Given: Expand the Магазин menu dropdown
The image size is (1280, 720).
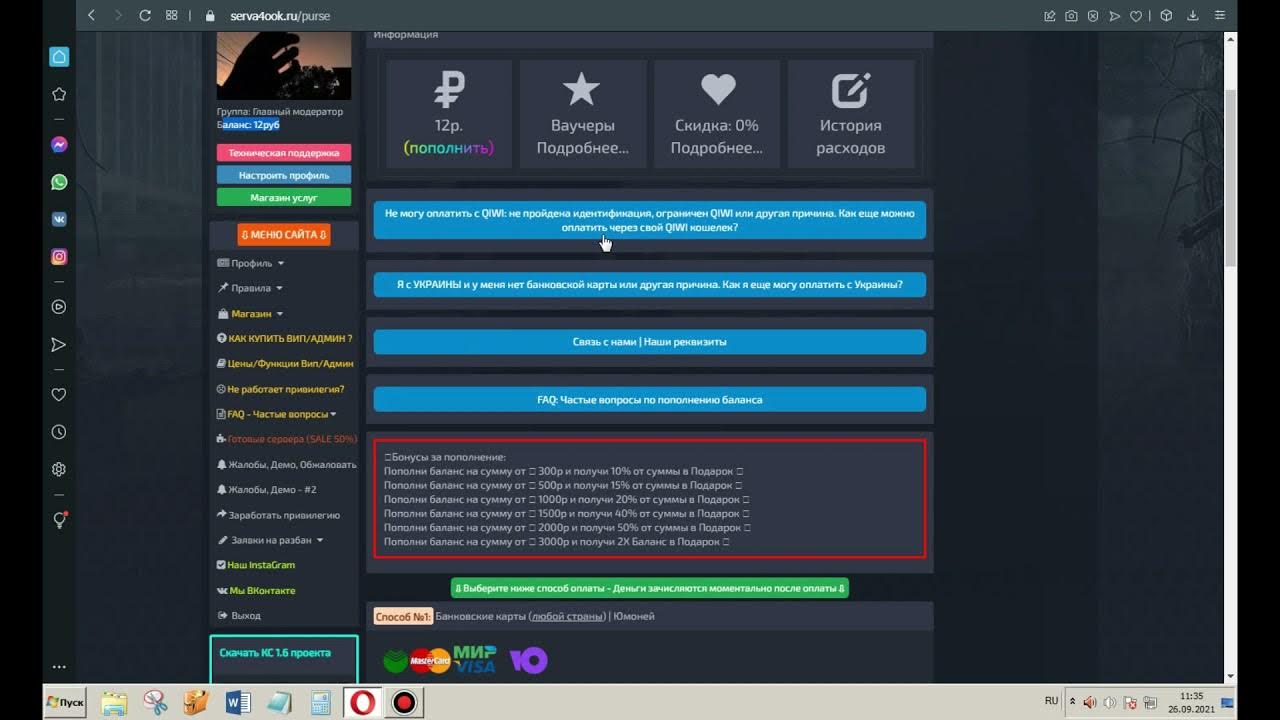Looking at the screenshot, I should (252, 313).
